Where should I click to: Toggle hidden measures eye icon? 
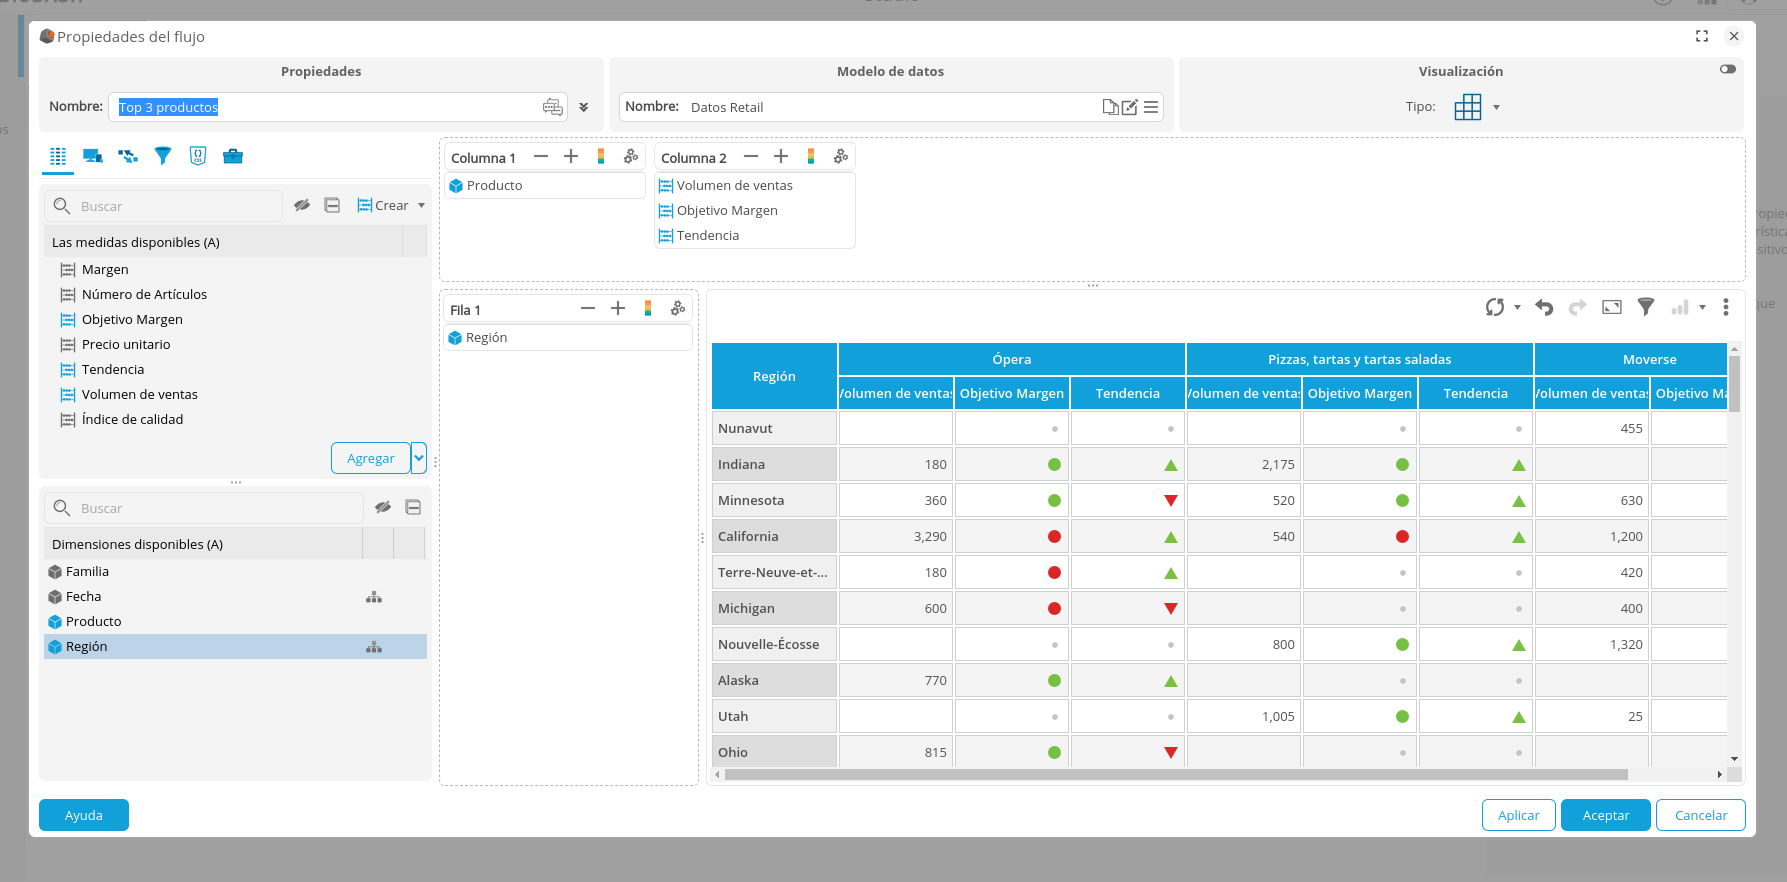[302, 206]
